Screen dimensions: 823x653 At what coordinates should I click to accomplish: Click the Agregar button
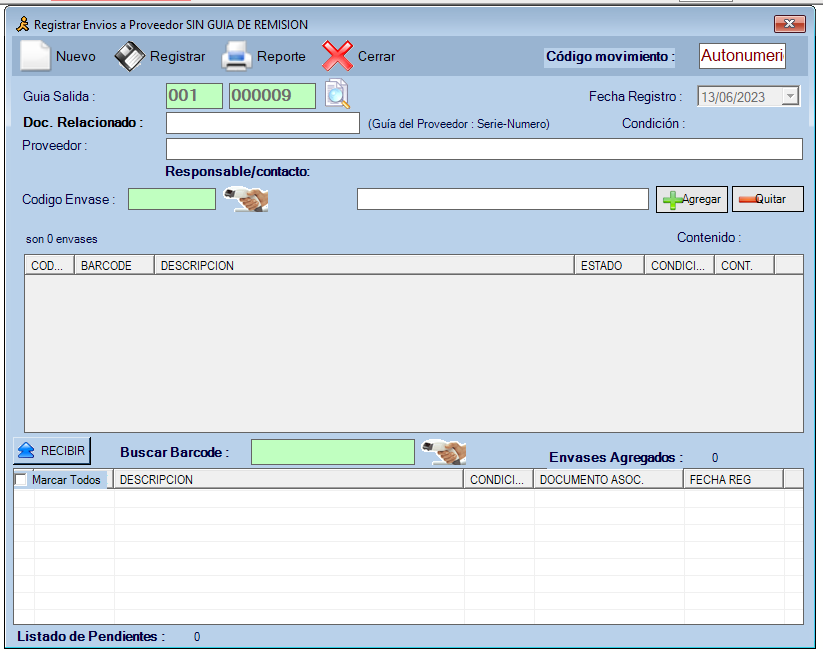point(692,199)
